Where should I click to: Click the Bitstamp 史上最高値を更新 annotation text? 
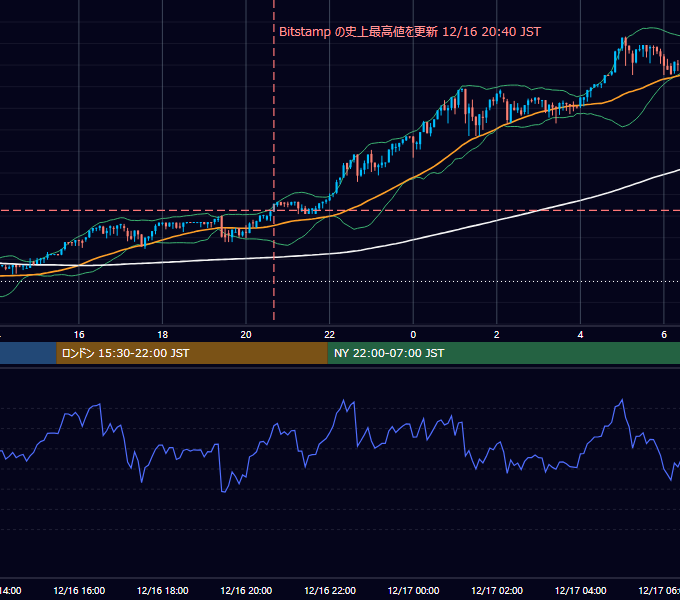click(410, 32)
